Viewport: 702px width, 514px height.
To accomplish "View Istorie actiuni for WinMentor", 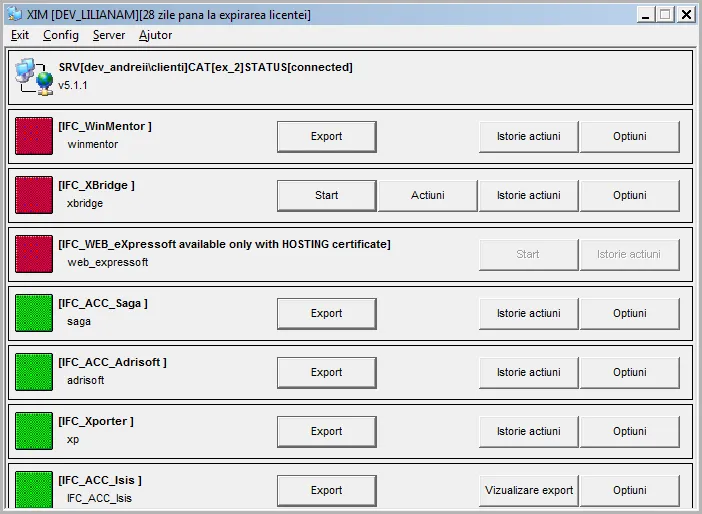I will (529, 137).
